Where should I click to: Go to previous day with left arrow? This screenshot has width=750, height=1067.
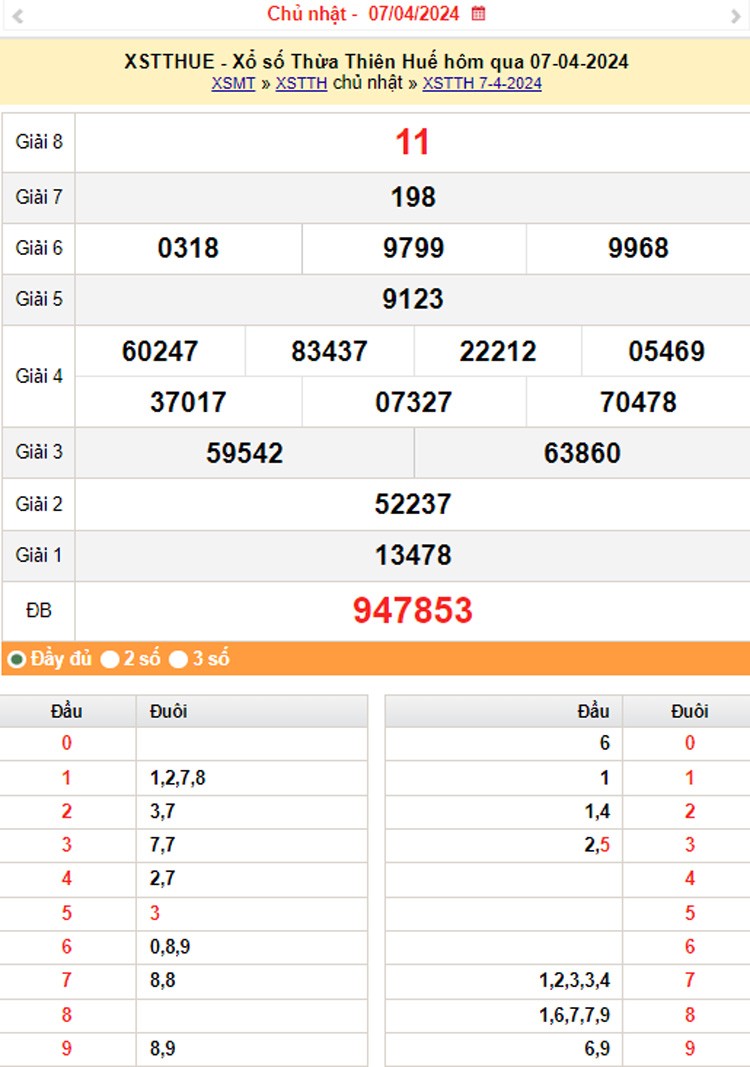(17, 15)
